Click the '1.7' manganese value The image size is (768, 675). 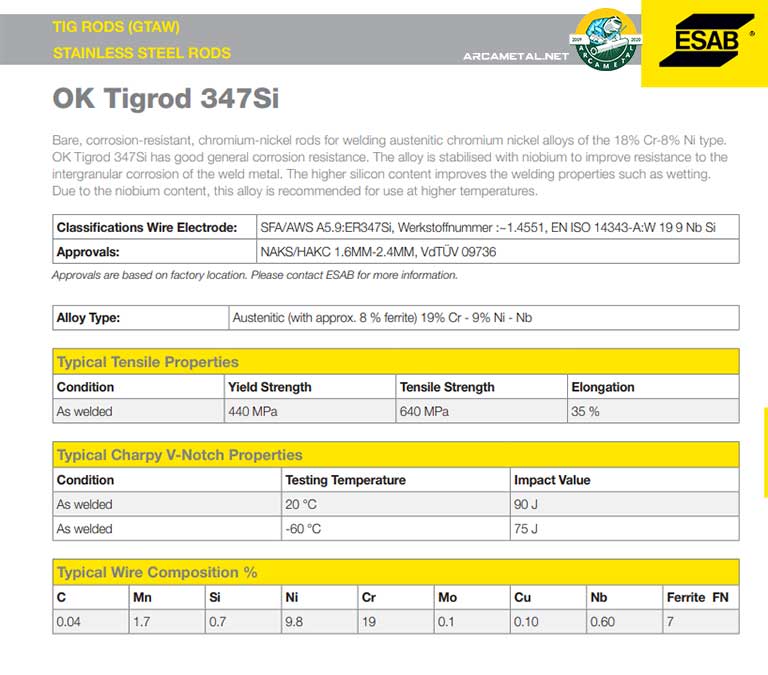click(141, 622)
